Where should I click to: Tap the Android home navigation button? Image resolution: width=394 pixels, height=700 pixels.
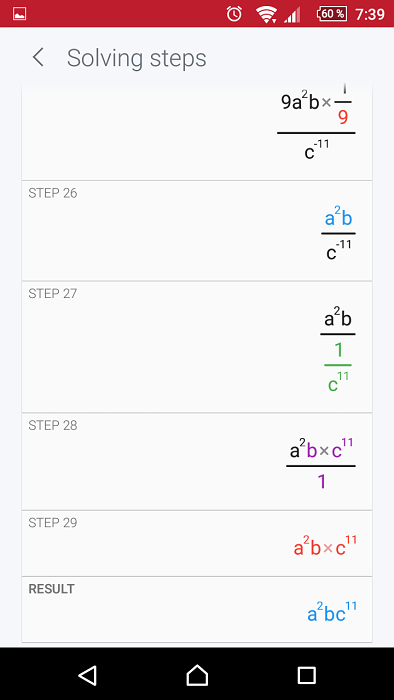click(x=197, y=675)
